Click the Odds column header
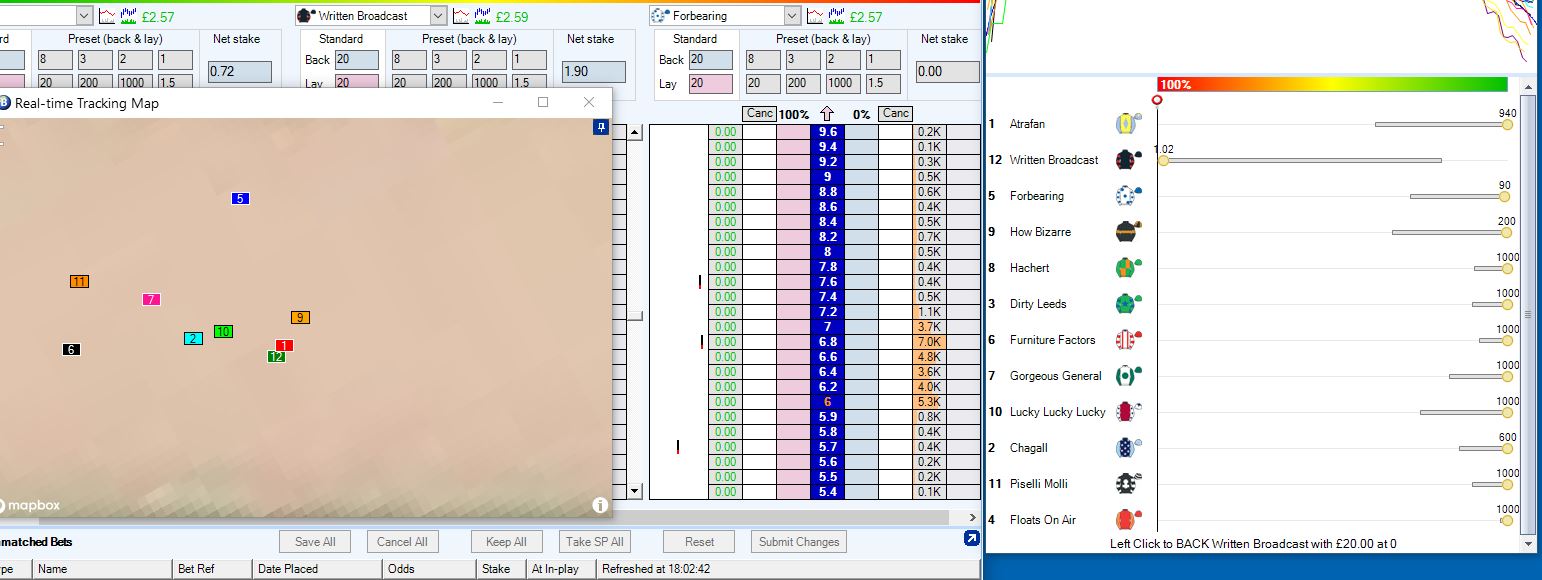Screen dimensions: 1542x580 (400, 569)
